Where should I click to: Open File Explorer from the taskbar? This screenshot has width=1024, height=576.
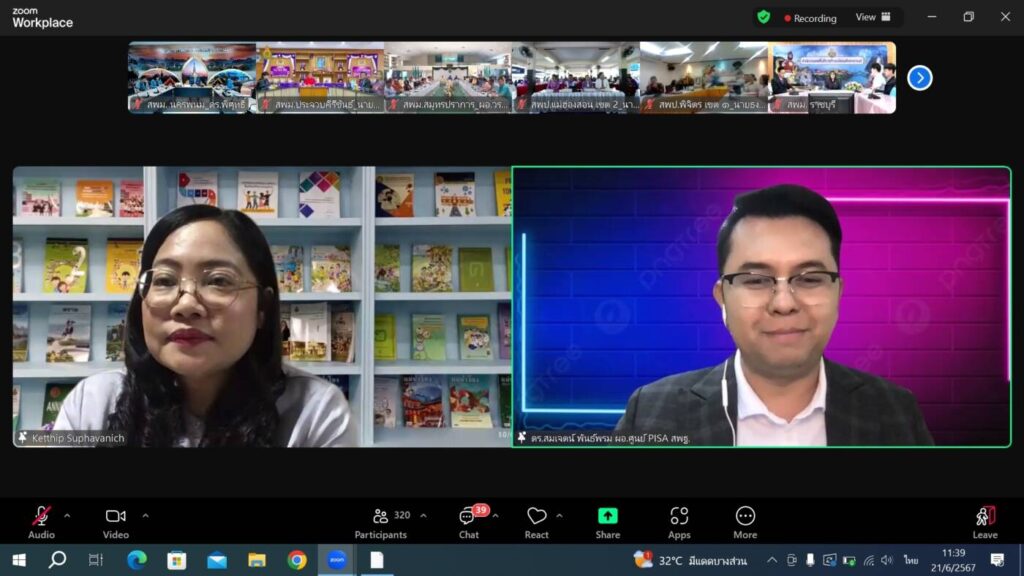pyautogui.click(x=257, y=560)
